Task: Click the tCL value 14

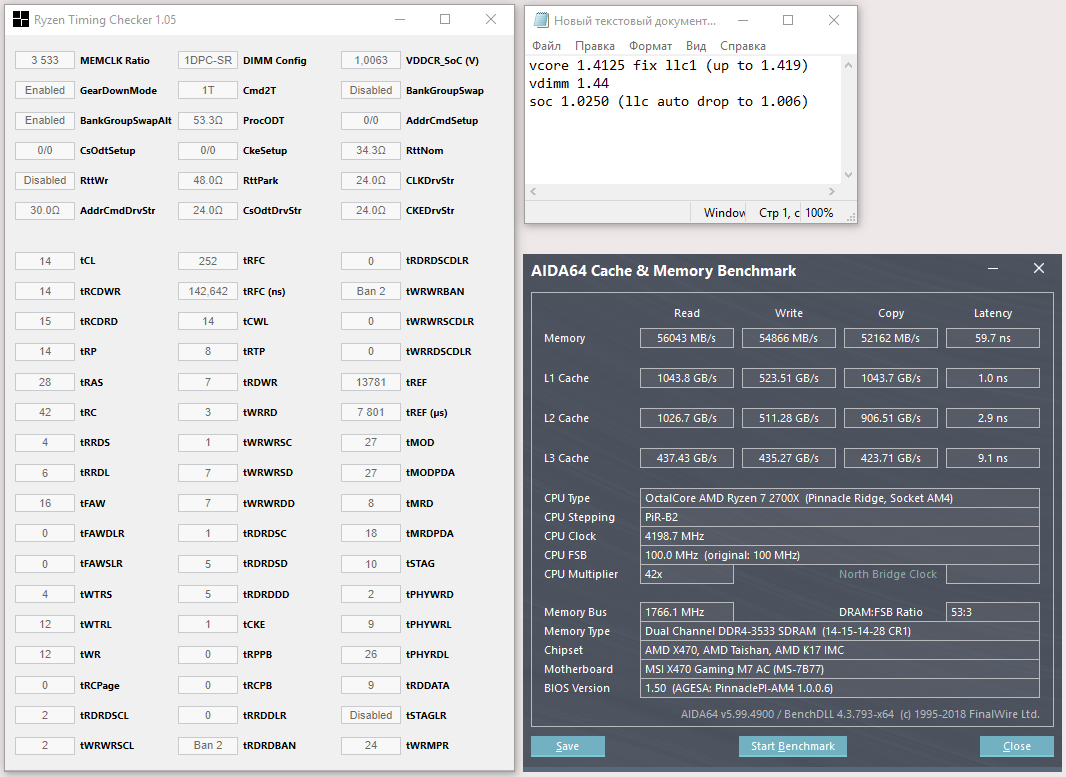Action: click(45, 261)
